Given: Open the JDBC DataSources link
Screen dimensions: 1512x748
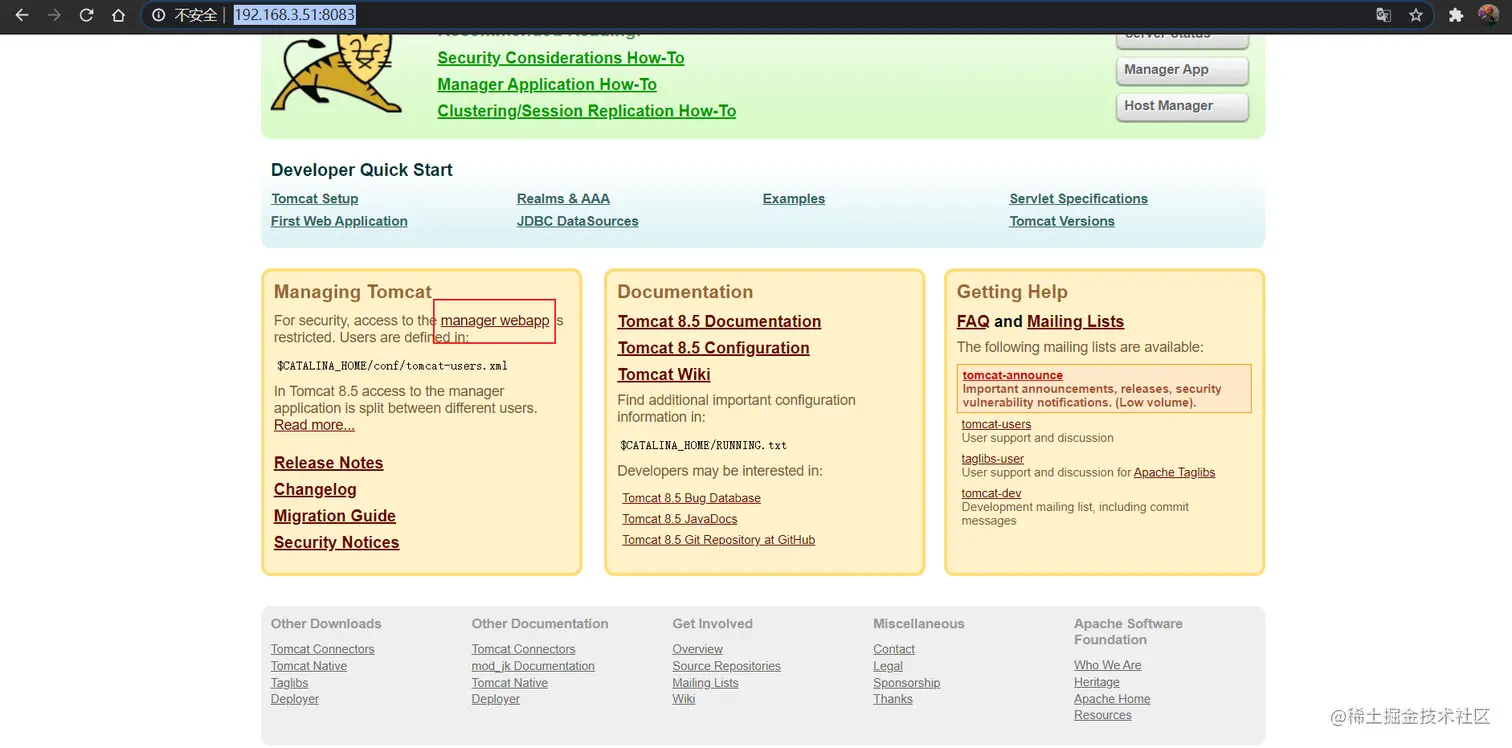Looking at the screenshot, I should tap(577, 221).
